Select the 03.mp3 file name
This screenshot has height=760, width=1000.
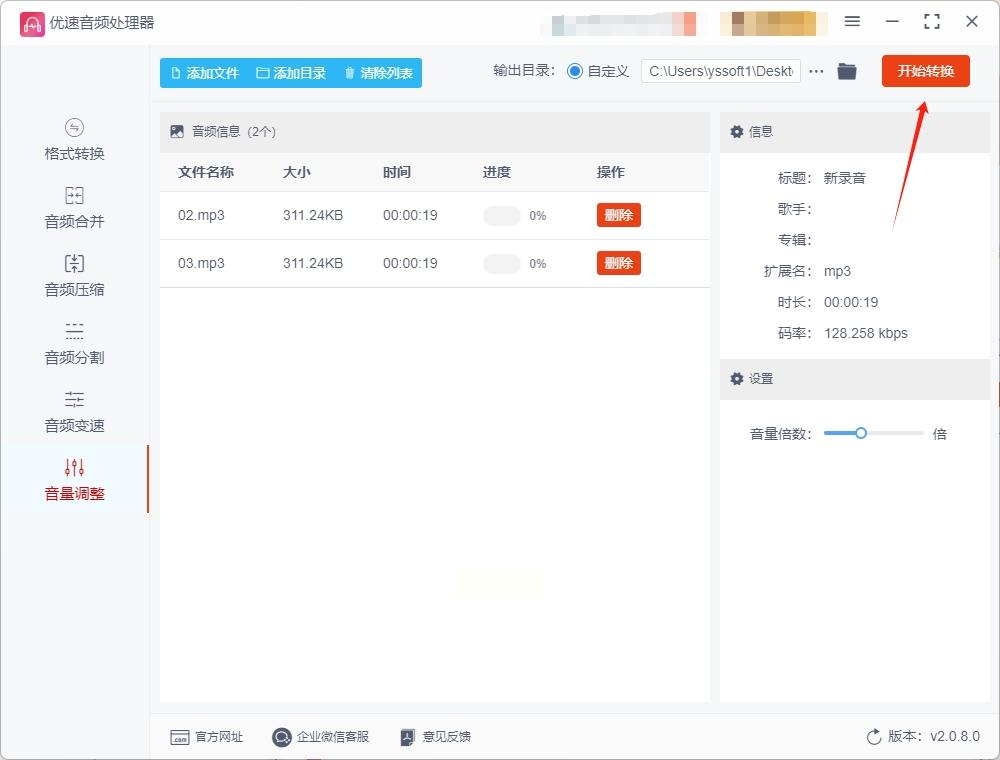point(201,263)
